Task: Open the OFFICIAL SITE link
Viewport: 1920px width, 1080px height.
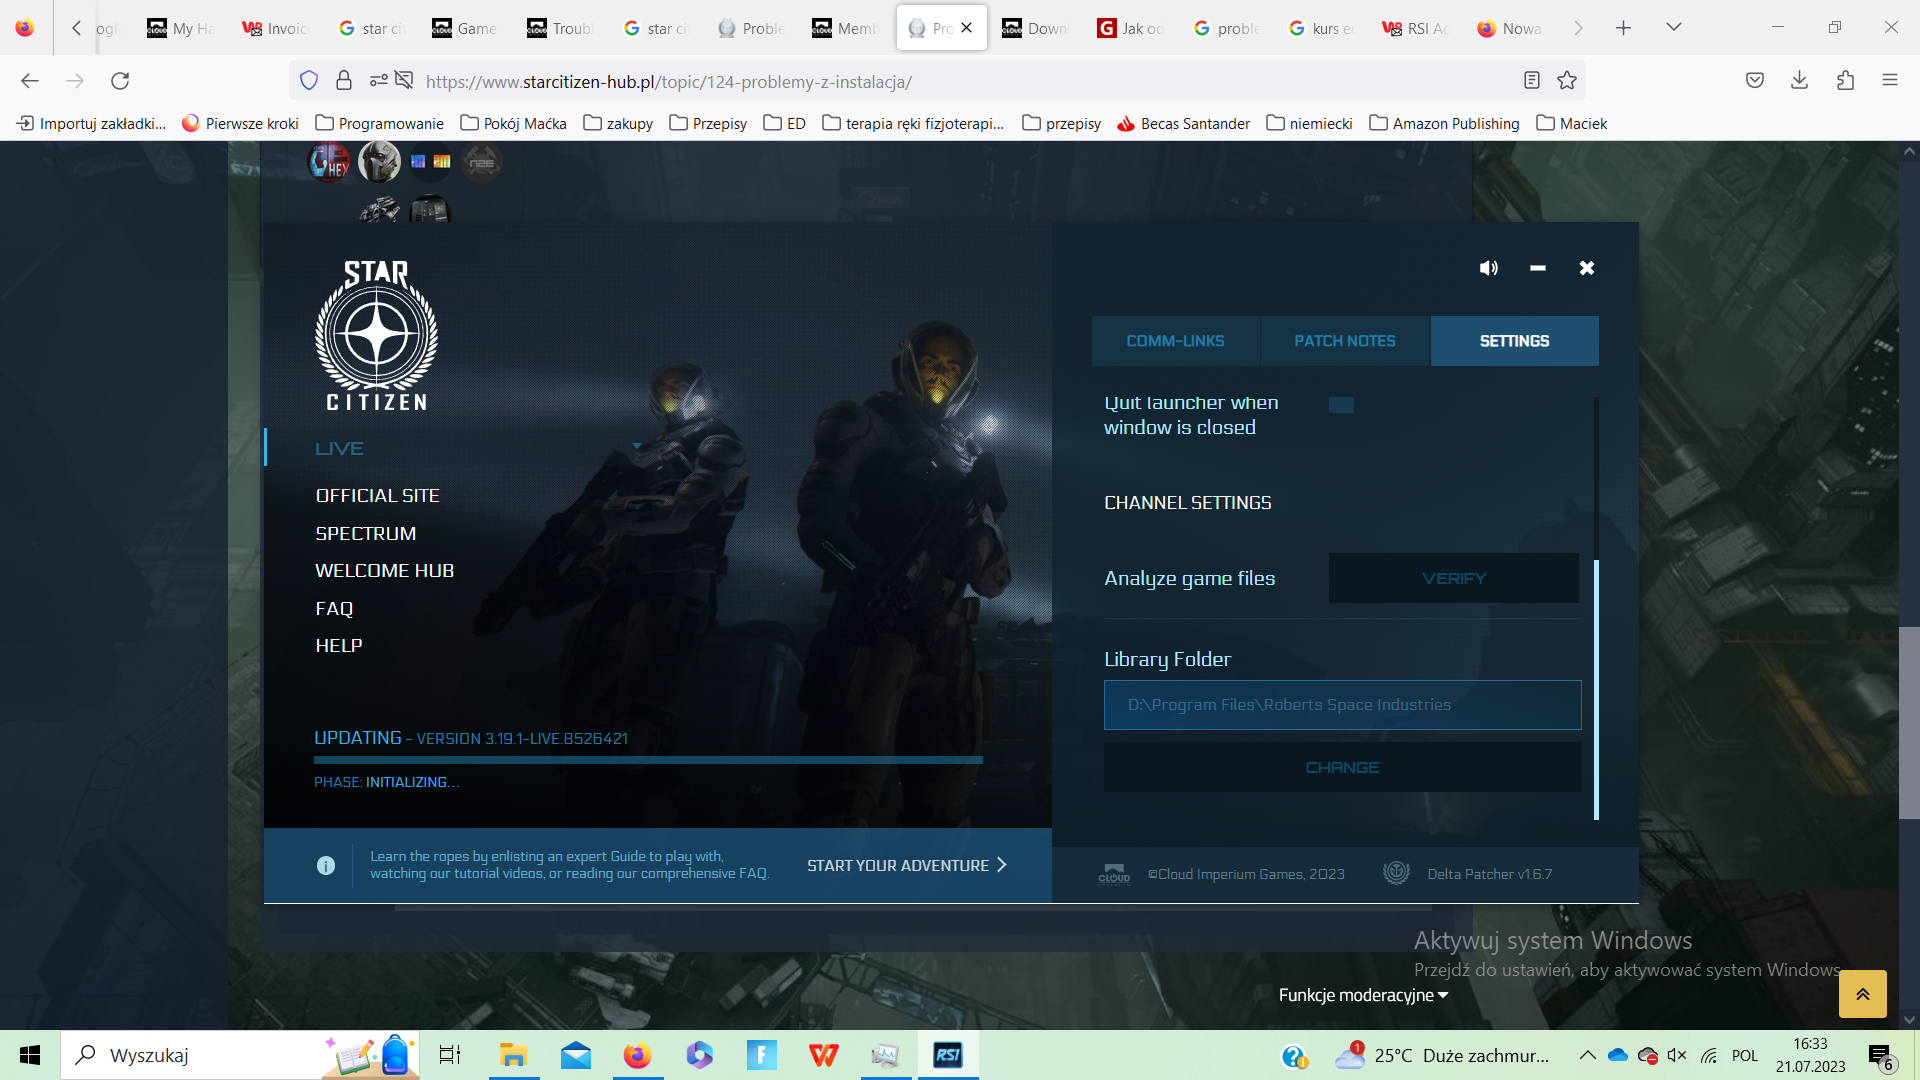Action: pos(377,495)
